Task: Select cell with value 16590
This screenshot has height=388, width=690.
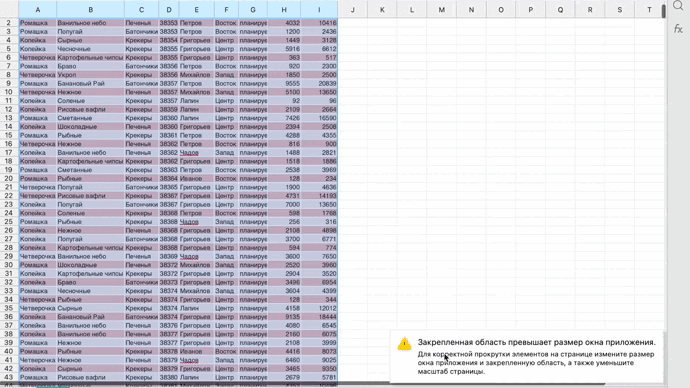Action: 319,118
